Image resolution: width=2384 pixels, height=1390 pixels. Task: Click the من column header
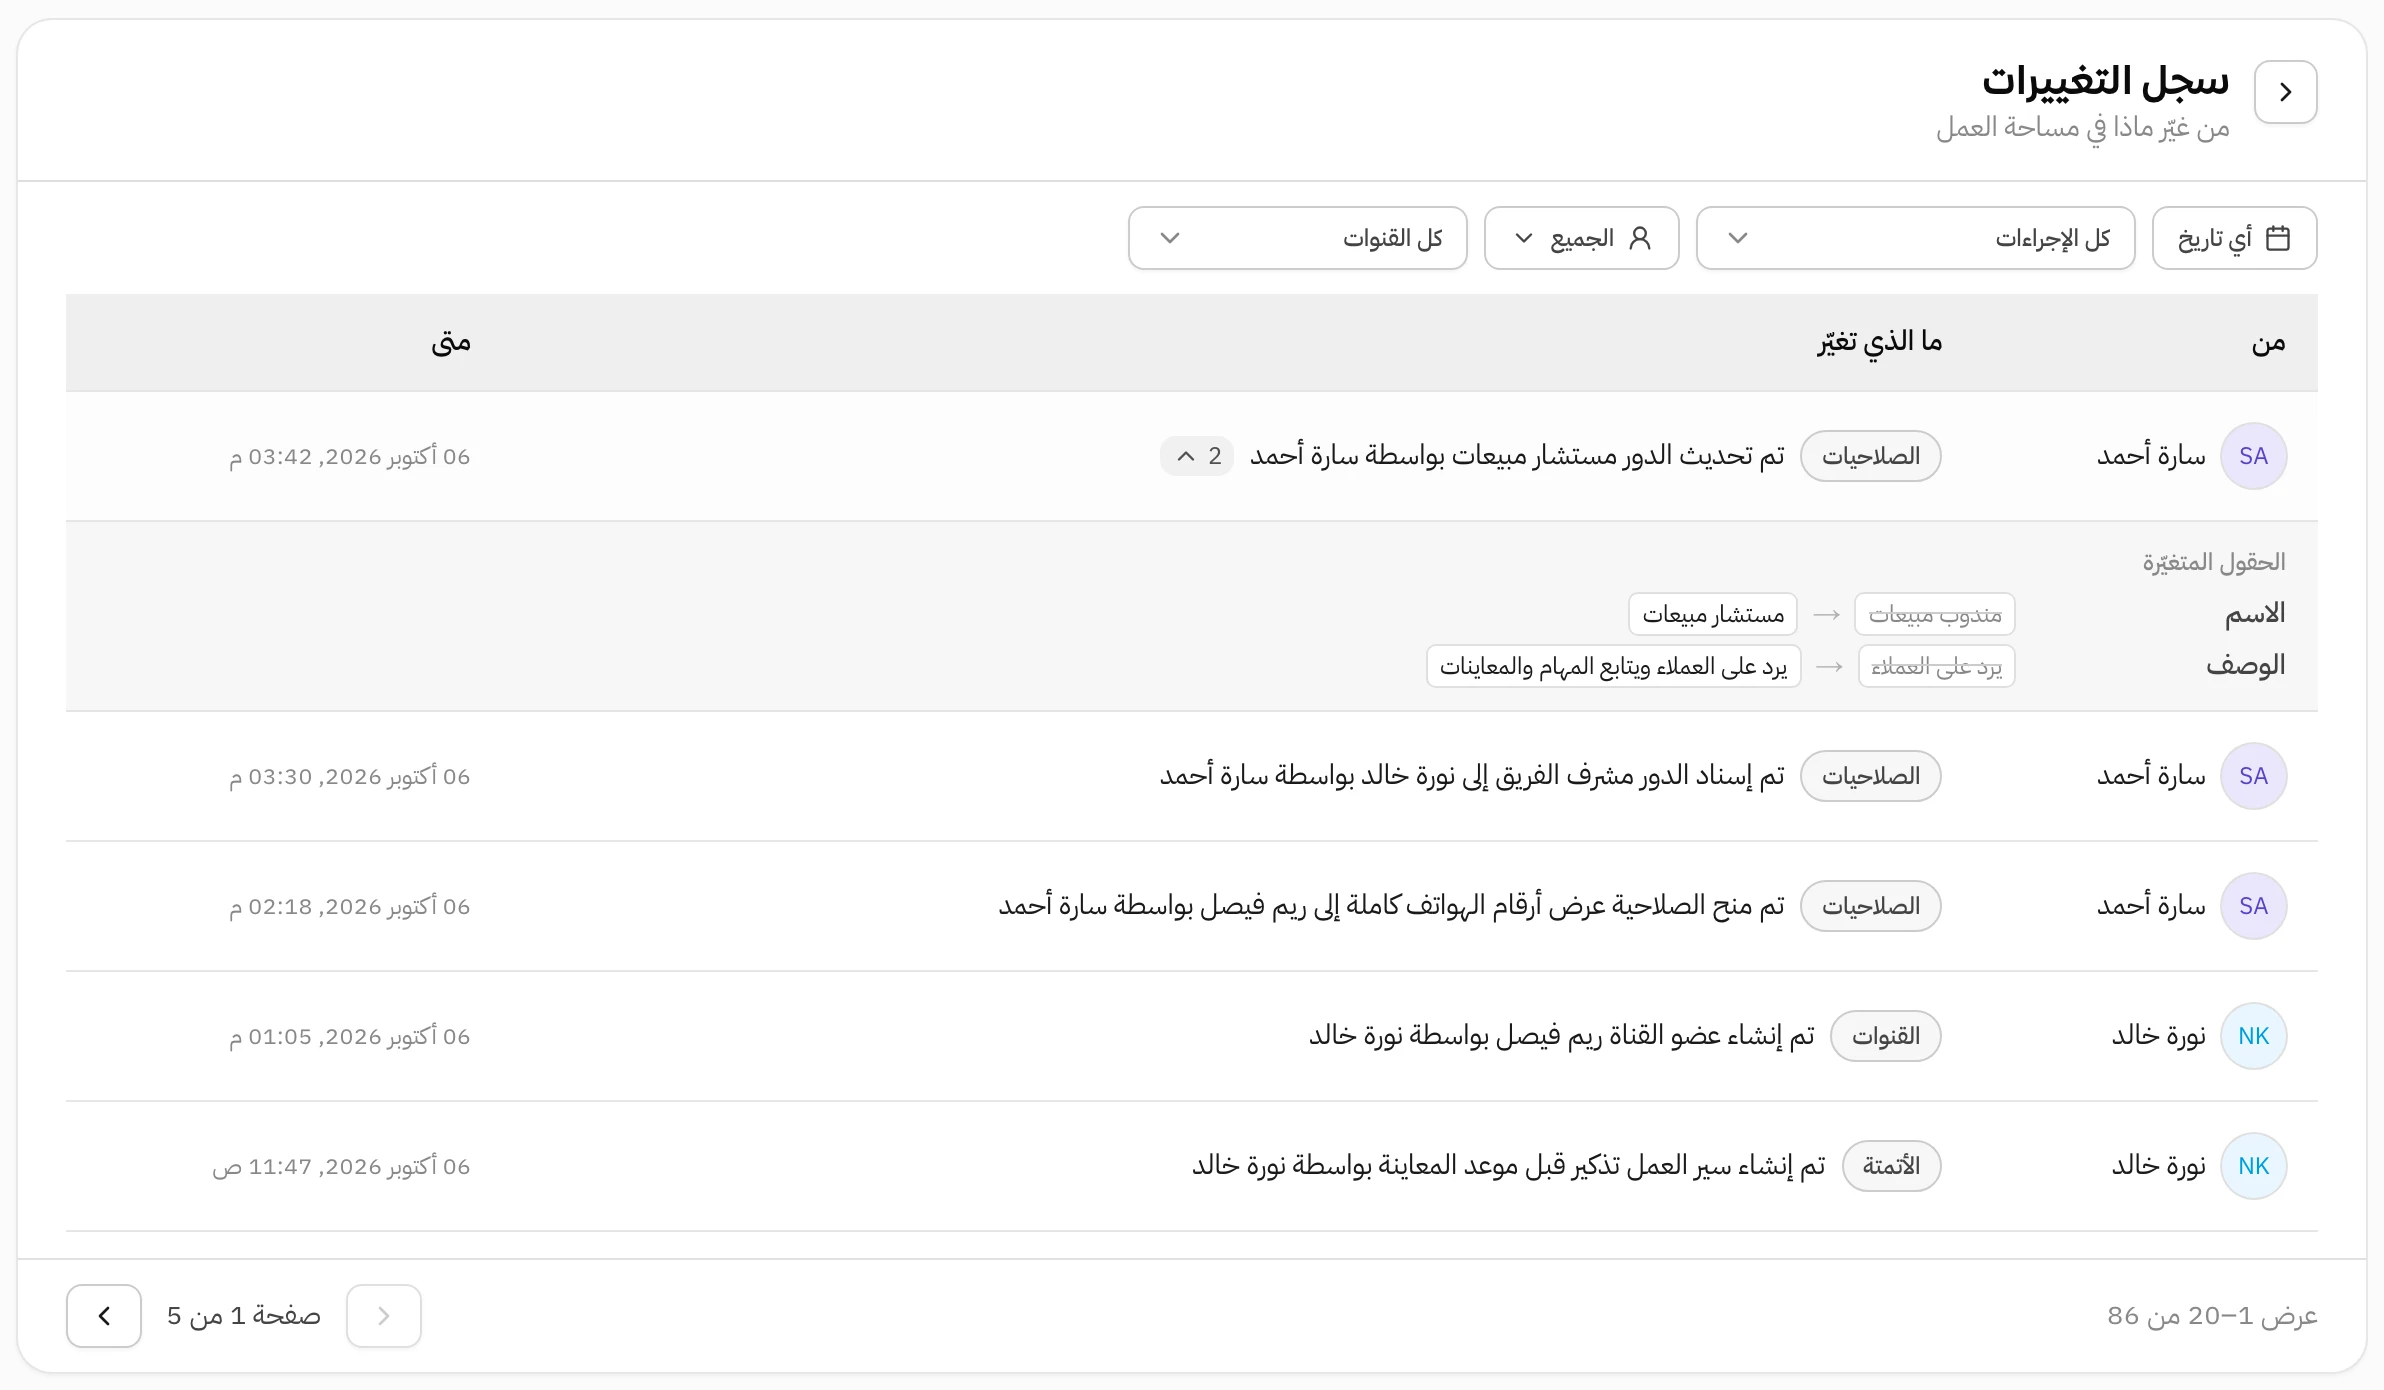[2268, 343]
